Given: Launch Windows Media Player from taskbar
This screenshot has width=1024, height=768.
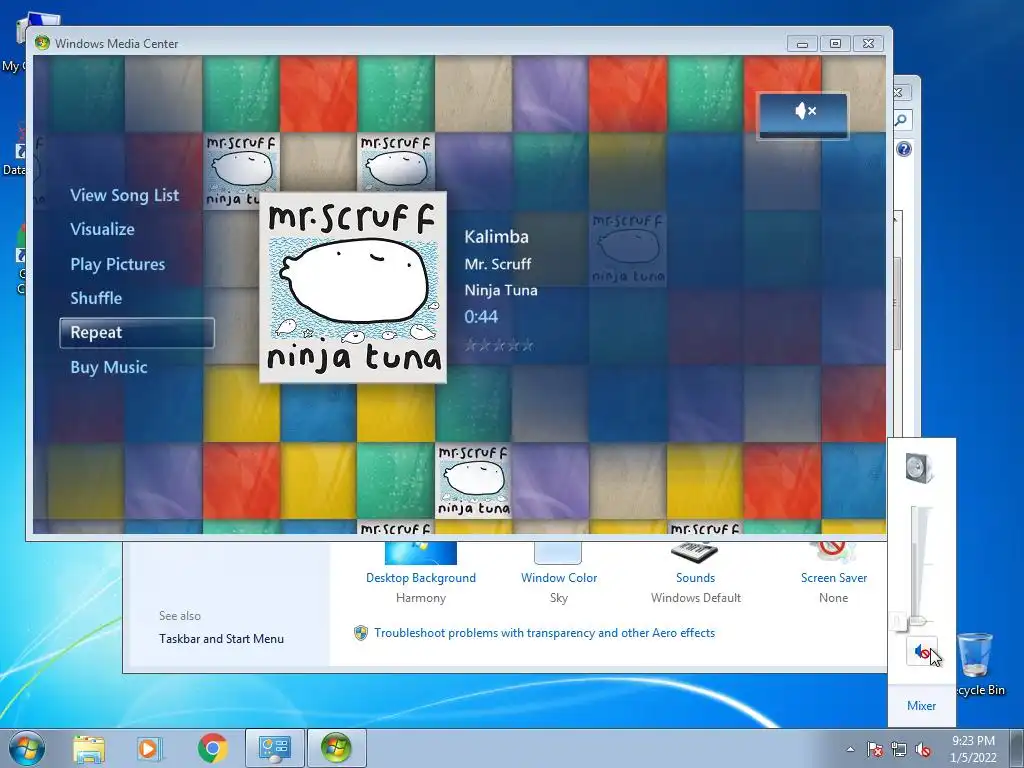Looking at the screenshot, I should click(150, 748).
